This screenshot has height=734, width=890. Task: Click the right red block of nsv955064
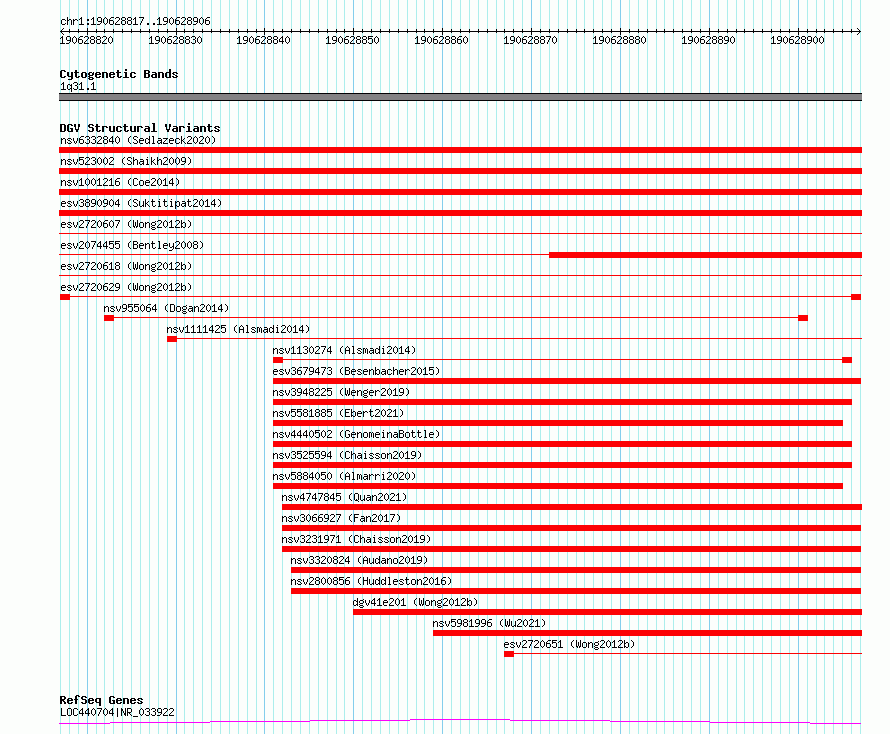(x=803, y=318)
